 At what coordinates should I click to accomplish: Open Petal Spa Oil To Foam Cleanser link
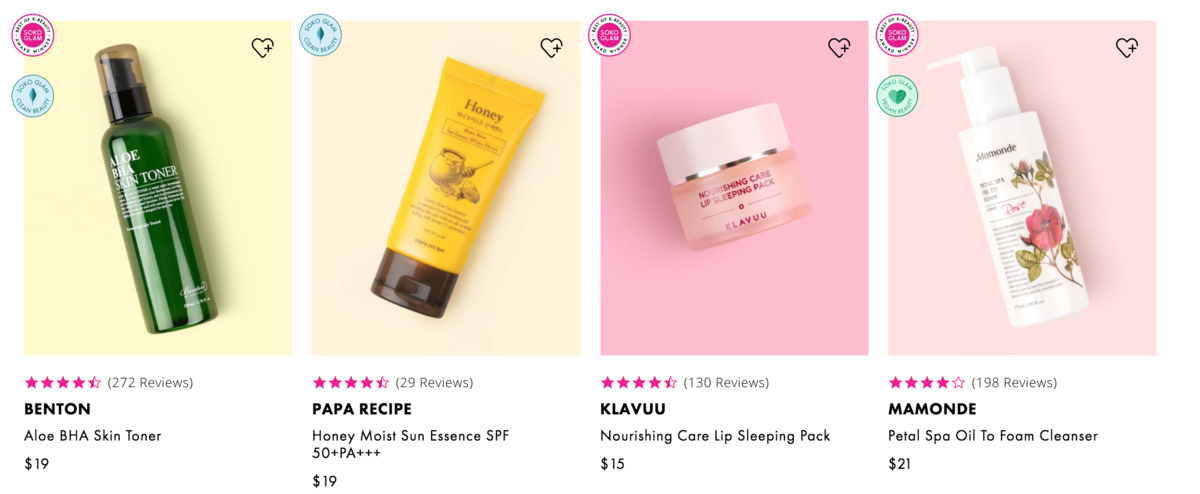coord(993,436)
